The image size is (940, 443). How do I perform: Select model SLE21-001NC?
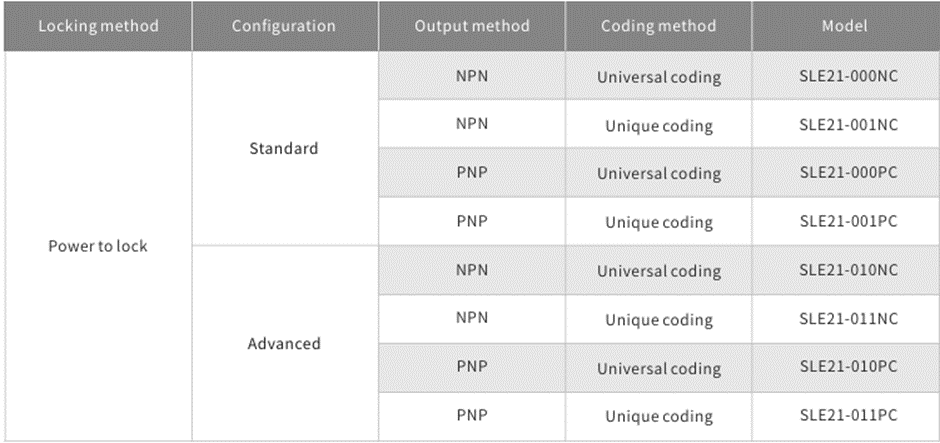tap(848, 125)
